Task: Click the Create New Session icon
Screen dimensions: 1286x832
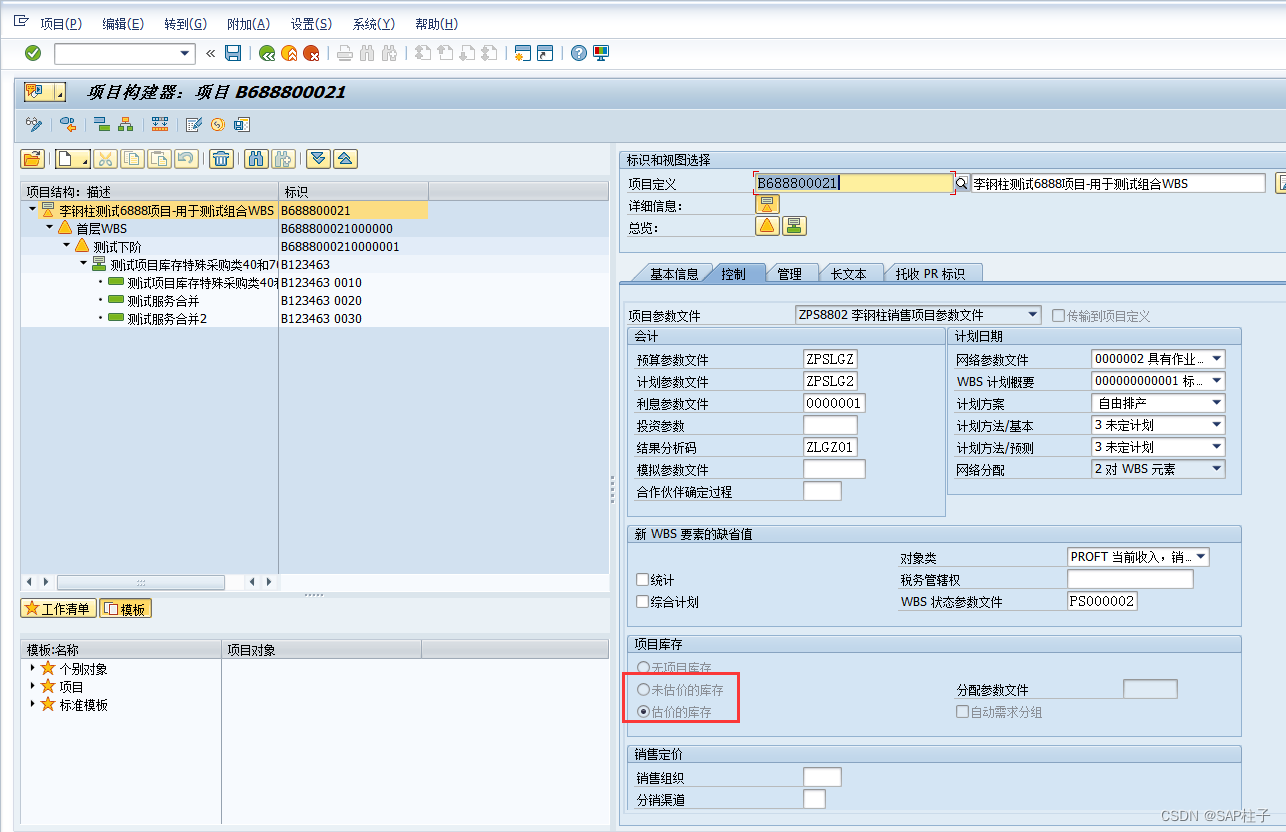Action: click(522, 53)
